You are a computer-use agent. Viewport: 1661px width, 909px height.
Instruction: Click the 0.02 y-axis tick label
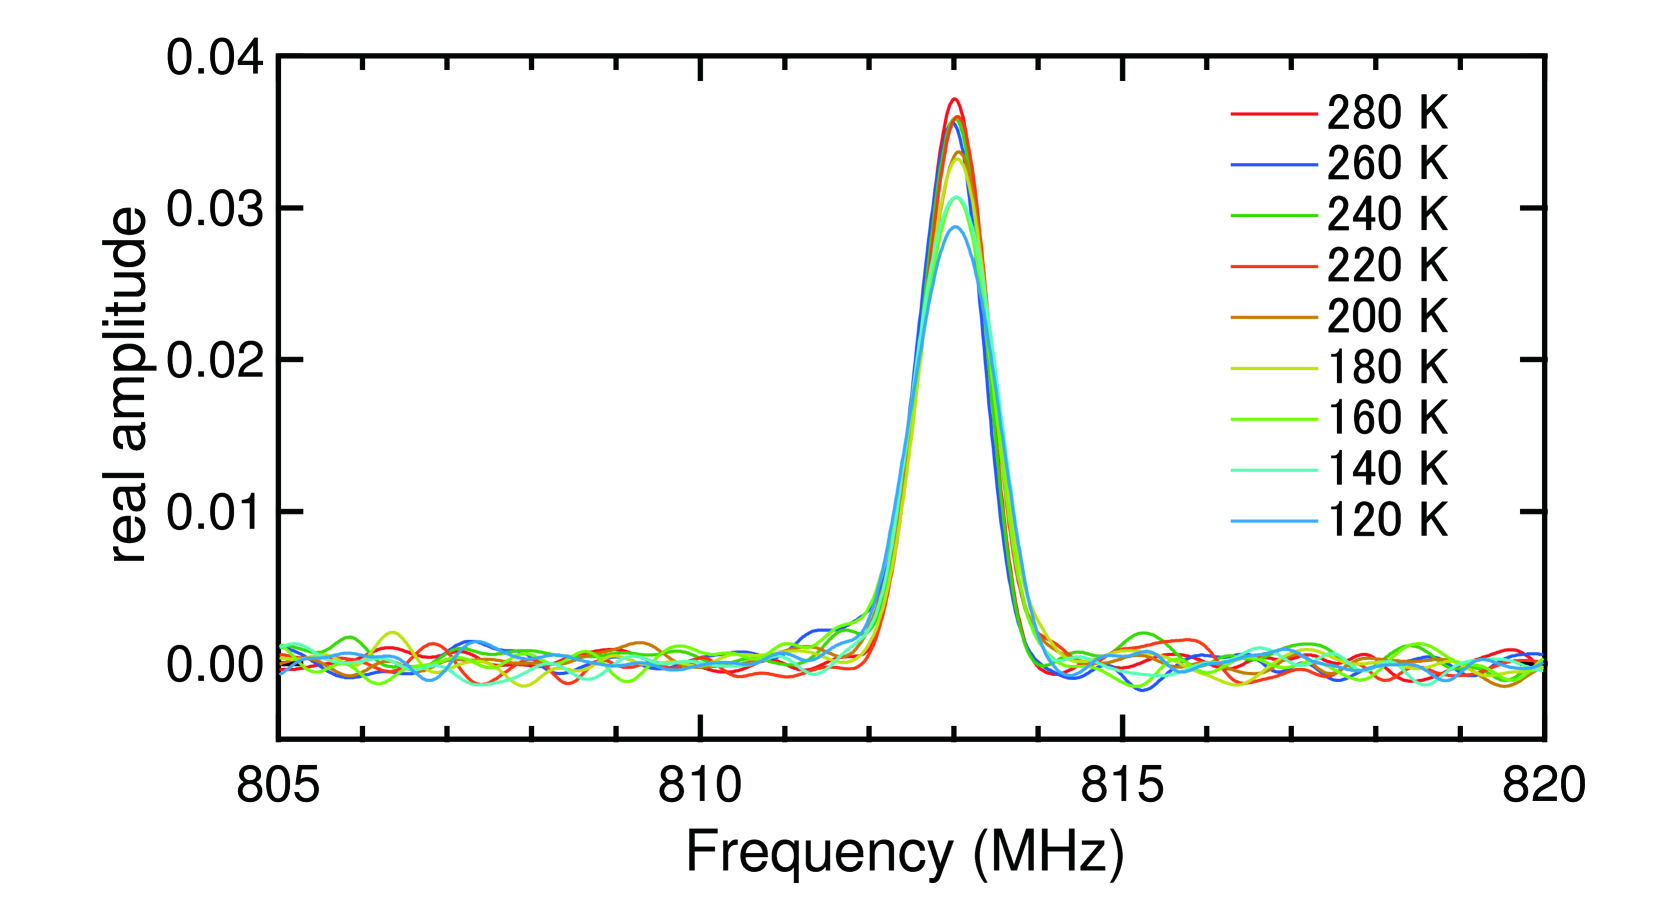(215, 360)
